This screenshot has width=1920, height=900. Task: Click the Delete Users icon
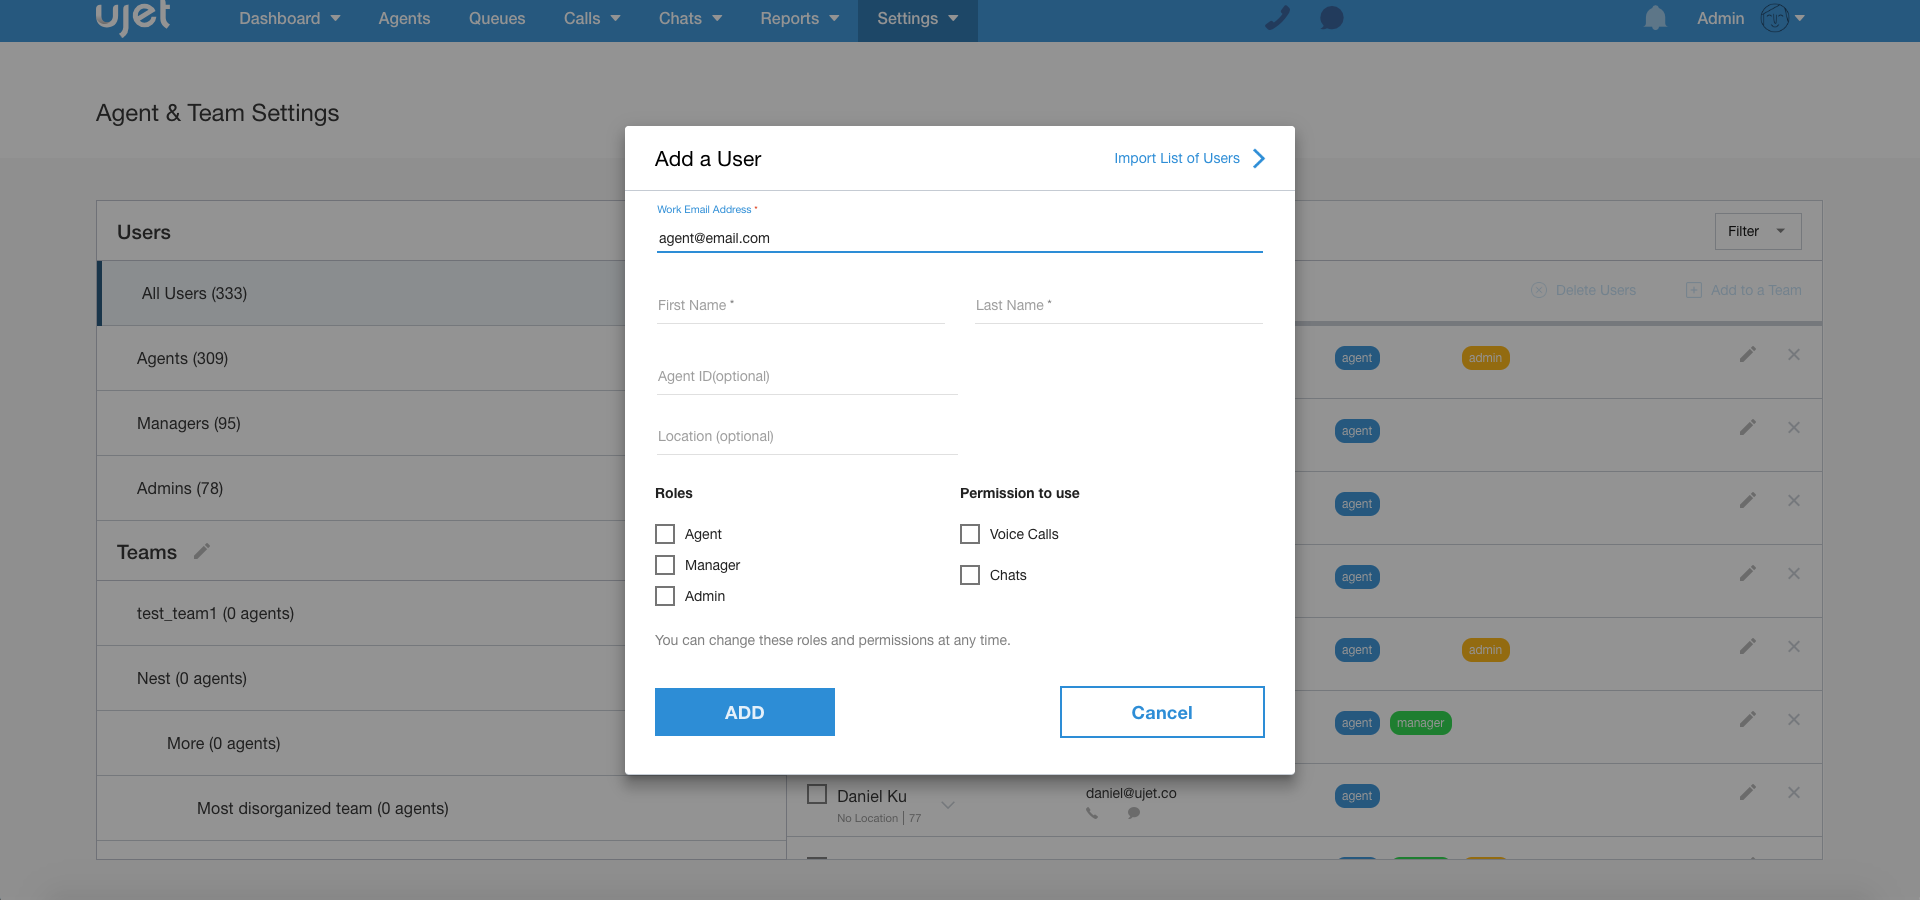(x=1538, y=290)
